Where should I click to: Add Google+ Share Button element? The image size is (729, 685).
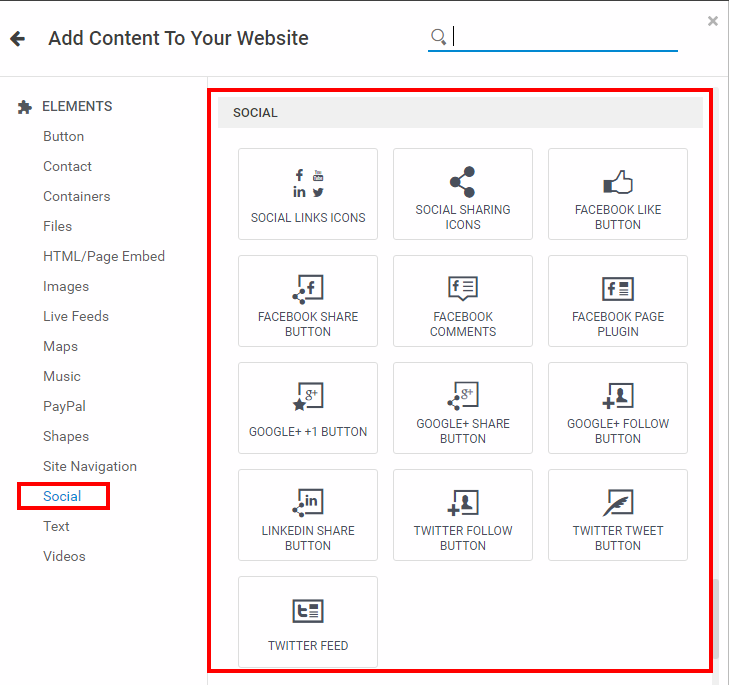[463, 408]
